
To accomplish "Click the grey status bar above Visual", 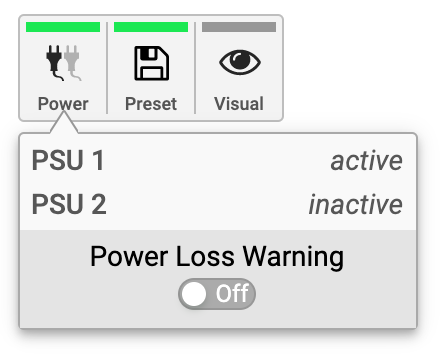I will pos(239,27).
